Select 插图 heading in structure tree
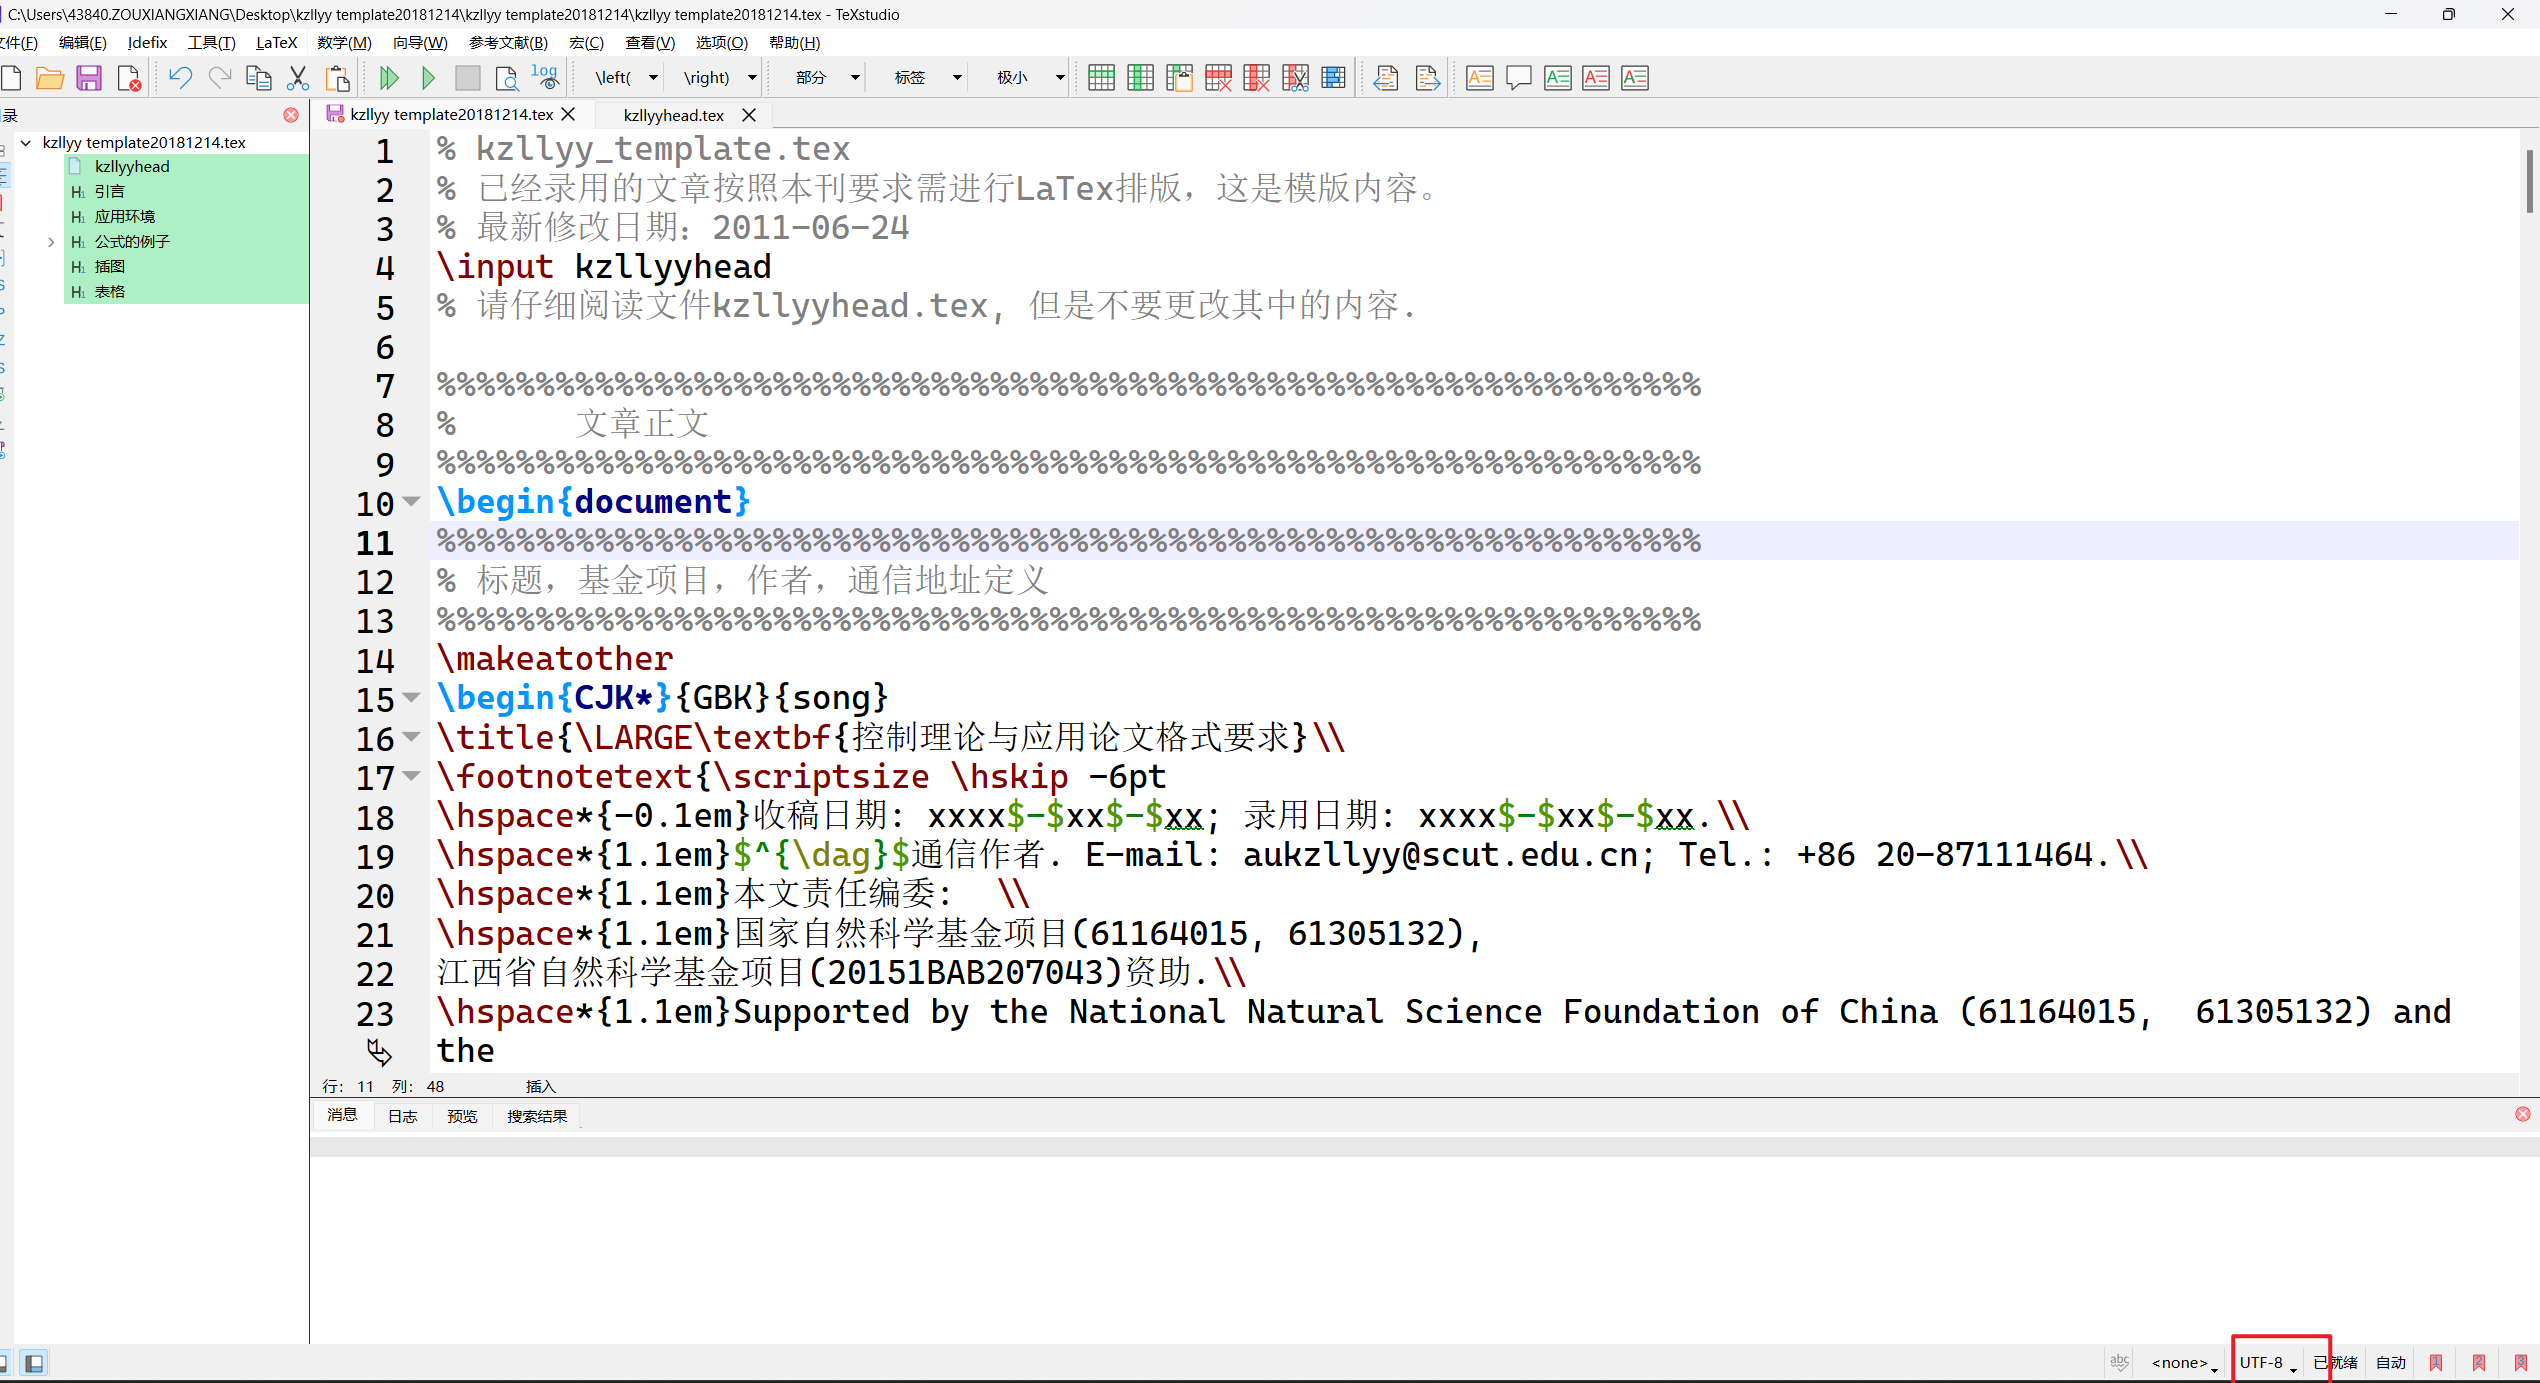This screenshot has height=1383, width=2540. [x=110, y=266]
